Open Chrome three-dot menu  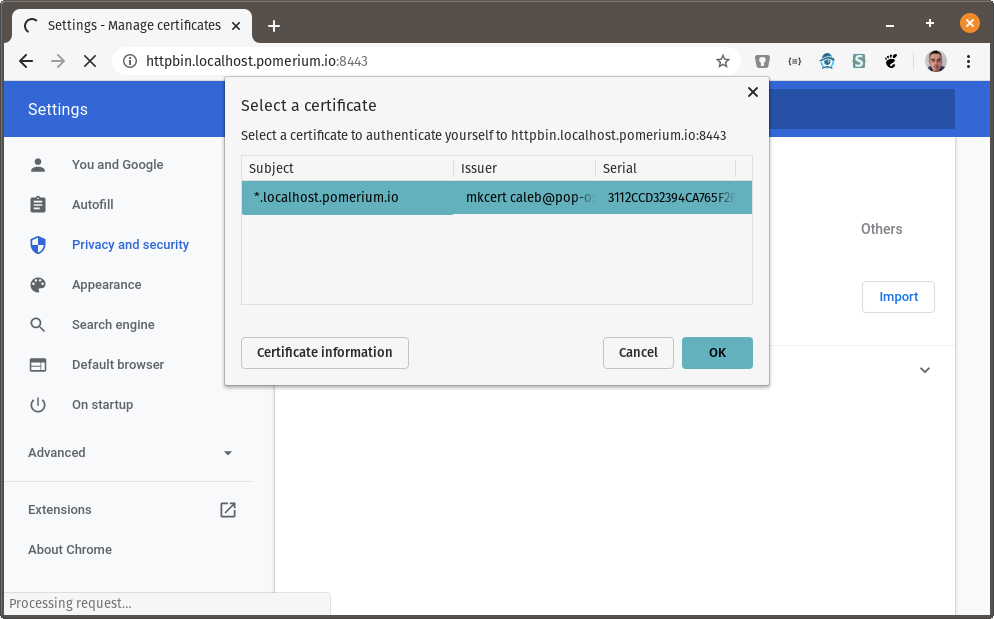(968, 61)
